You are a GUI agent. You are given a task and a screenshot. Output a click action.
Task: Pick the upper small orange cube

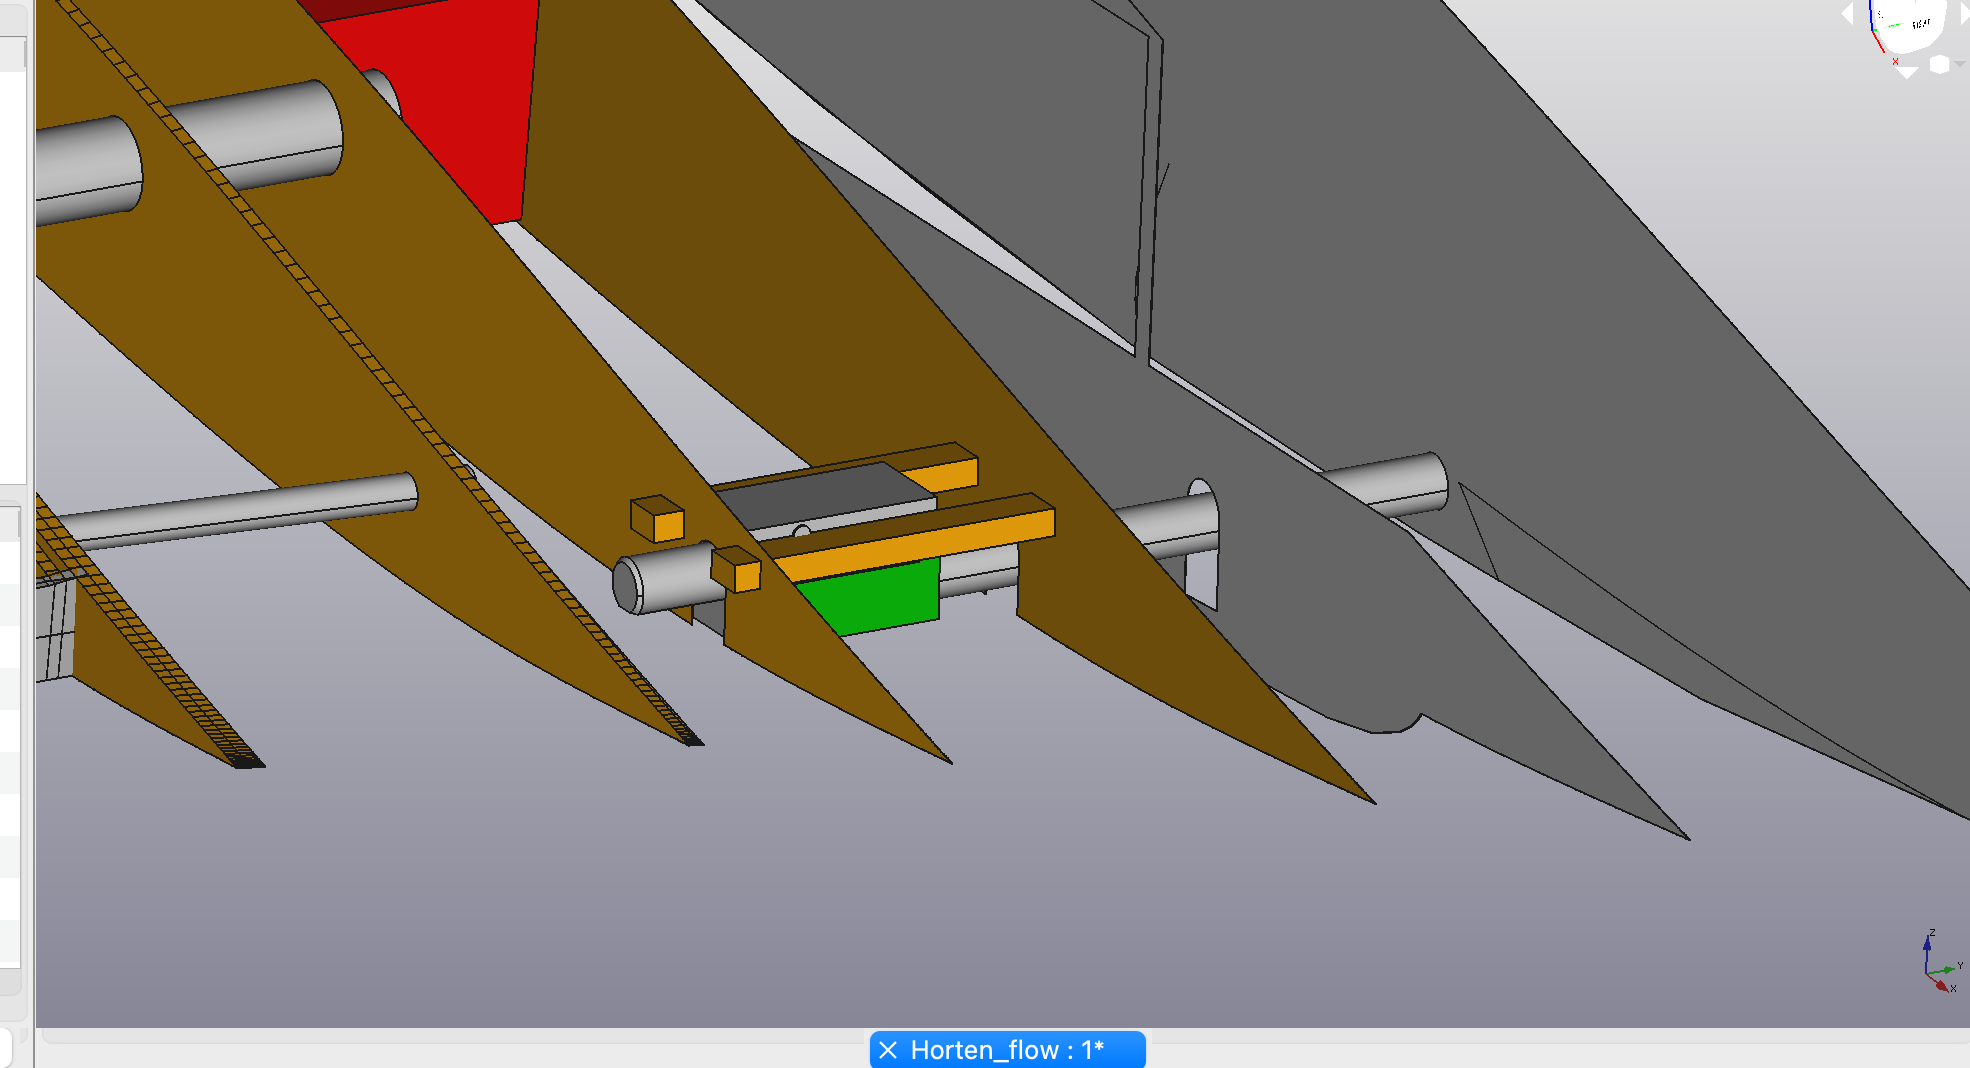658,520
